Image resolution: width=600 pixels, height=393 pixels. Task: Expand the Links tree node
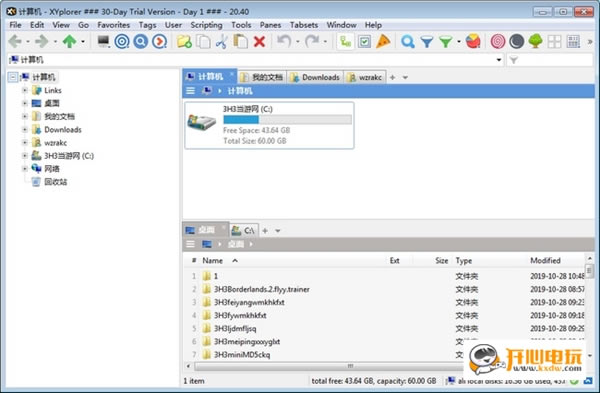24,90
